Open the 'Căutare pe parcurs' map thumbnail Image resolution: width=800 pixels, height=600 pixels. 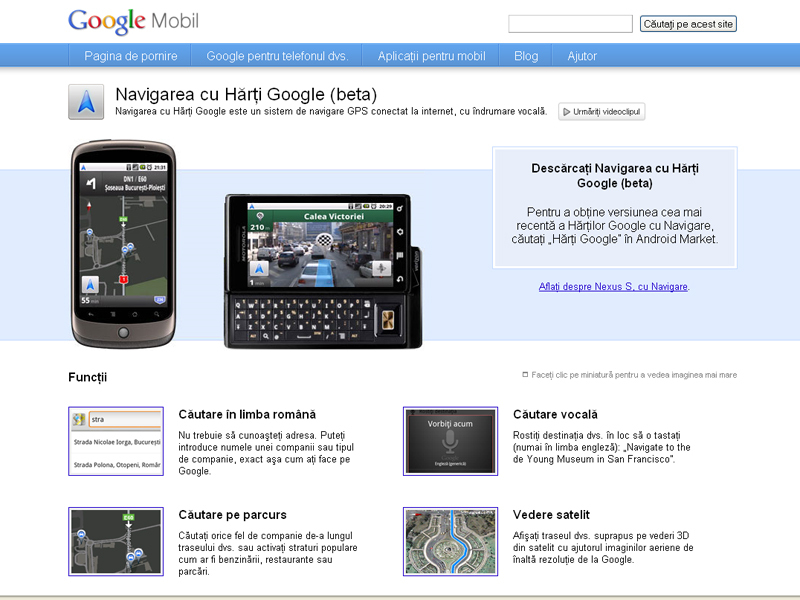coord(116,541)
